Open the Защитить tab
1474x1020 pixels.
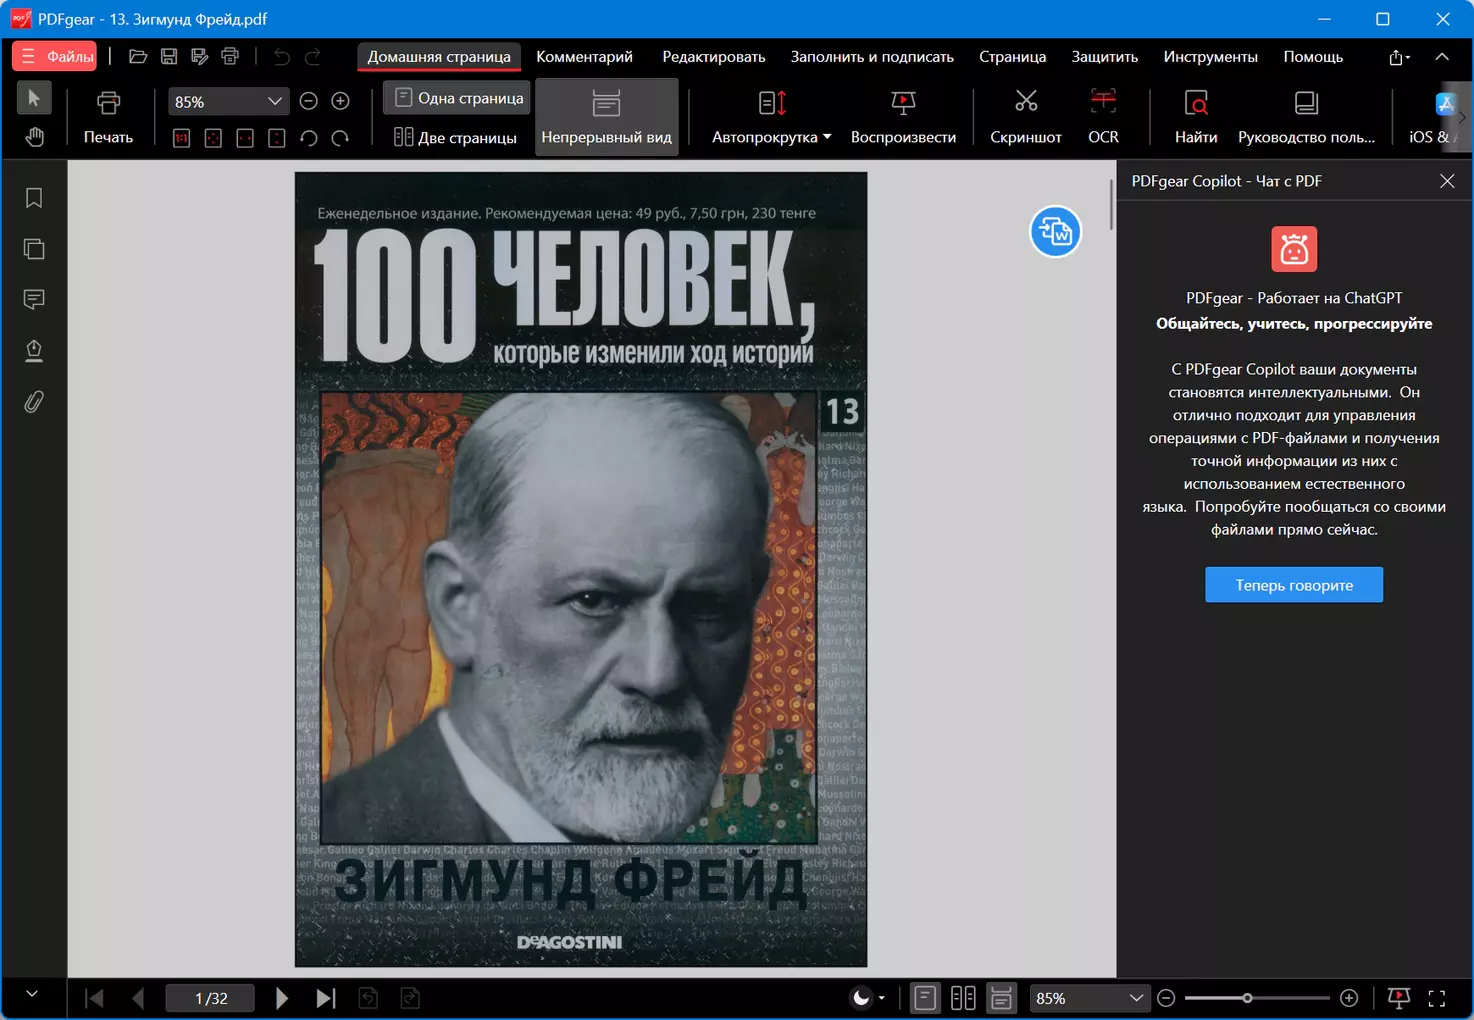[x=1105, y=57]
